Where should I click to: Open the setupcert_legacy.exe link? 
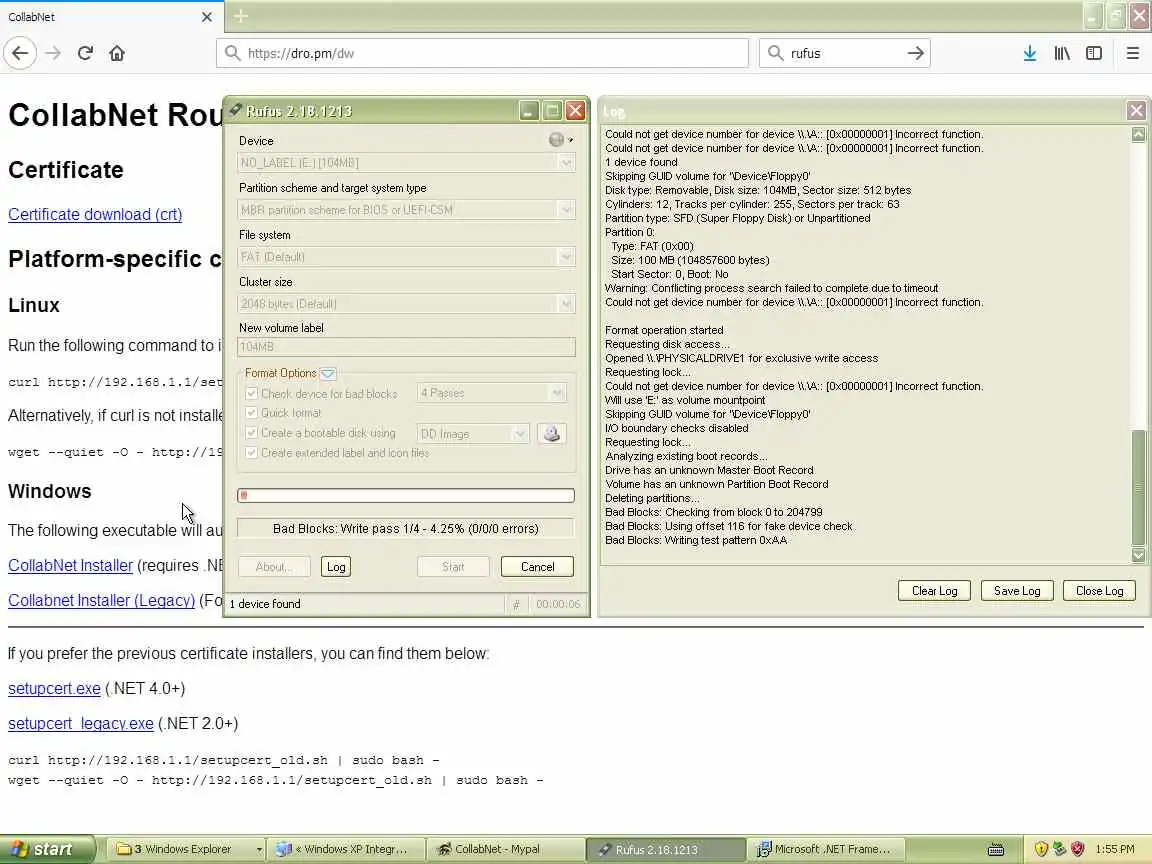tap(81, 724)
